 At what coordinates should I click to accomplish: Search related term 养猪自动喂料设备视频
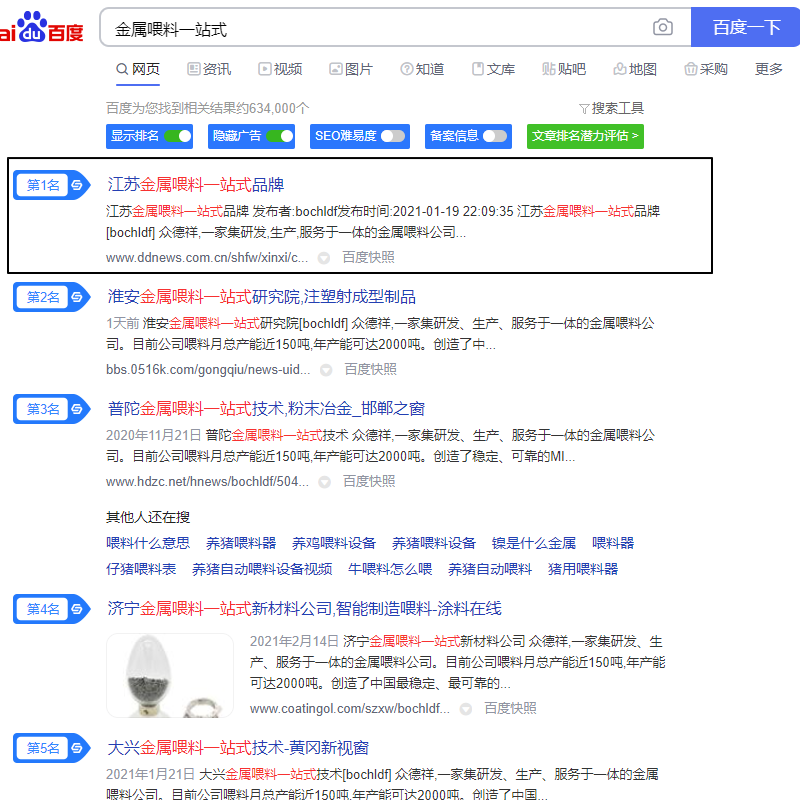262,569
